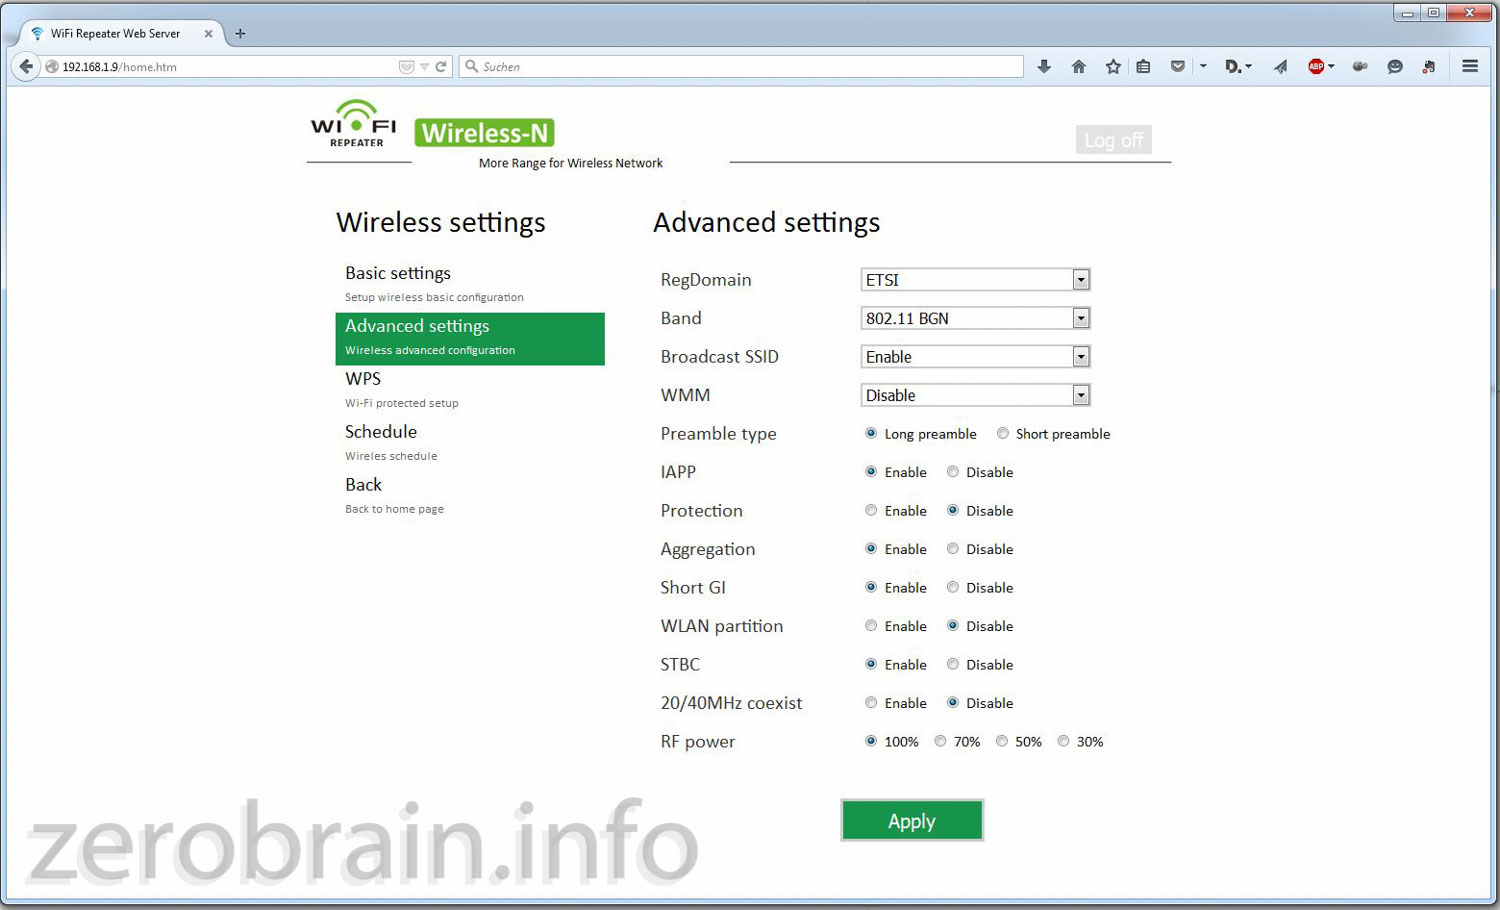Viewport: 1500px width, 910px height.
Task: Close the WiFi Repeater Web Server tab
Action: coord(208,33)
